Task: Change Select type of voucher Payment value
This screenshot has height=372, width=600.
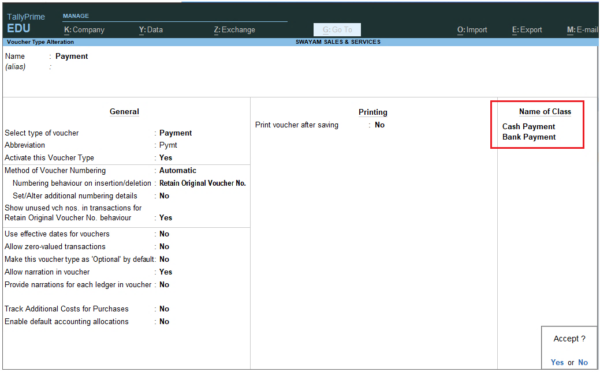Action: (x=175, y=133)
